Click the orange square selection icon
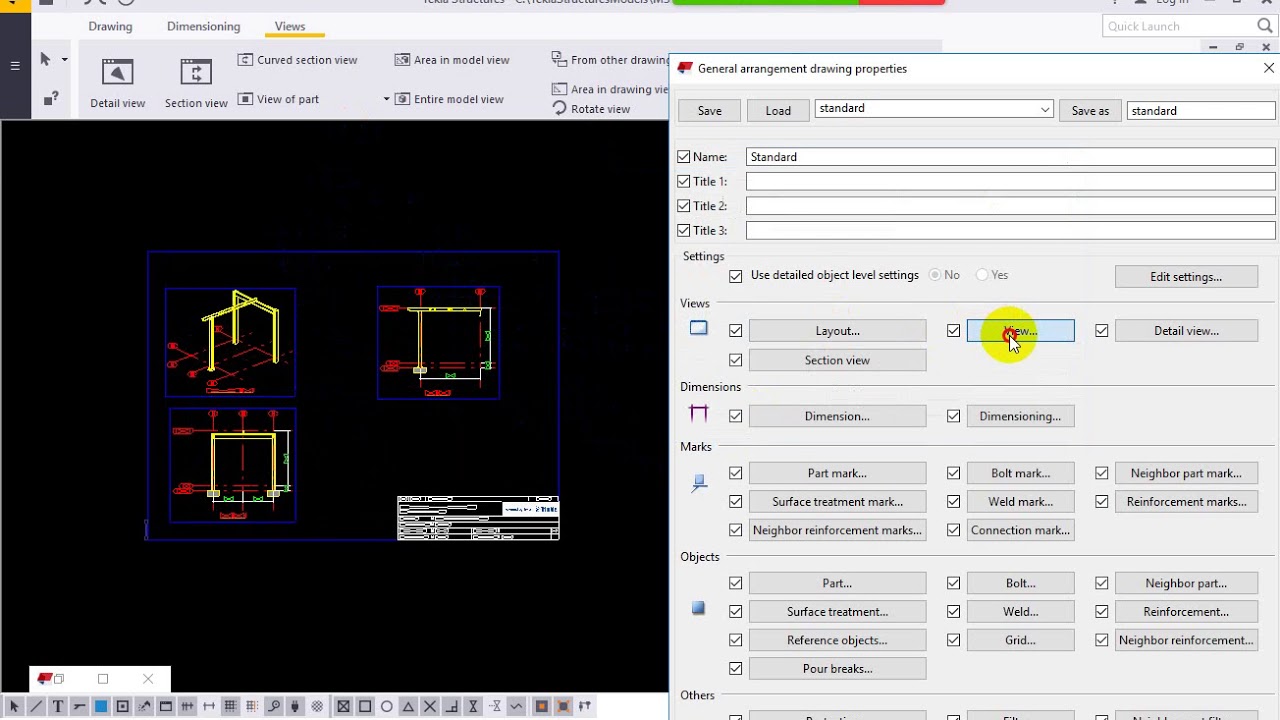The height and width of the screenshot is (720, 1280). [541, 706]
